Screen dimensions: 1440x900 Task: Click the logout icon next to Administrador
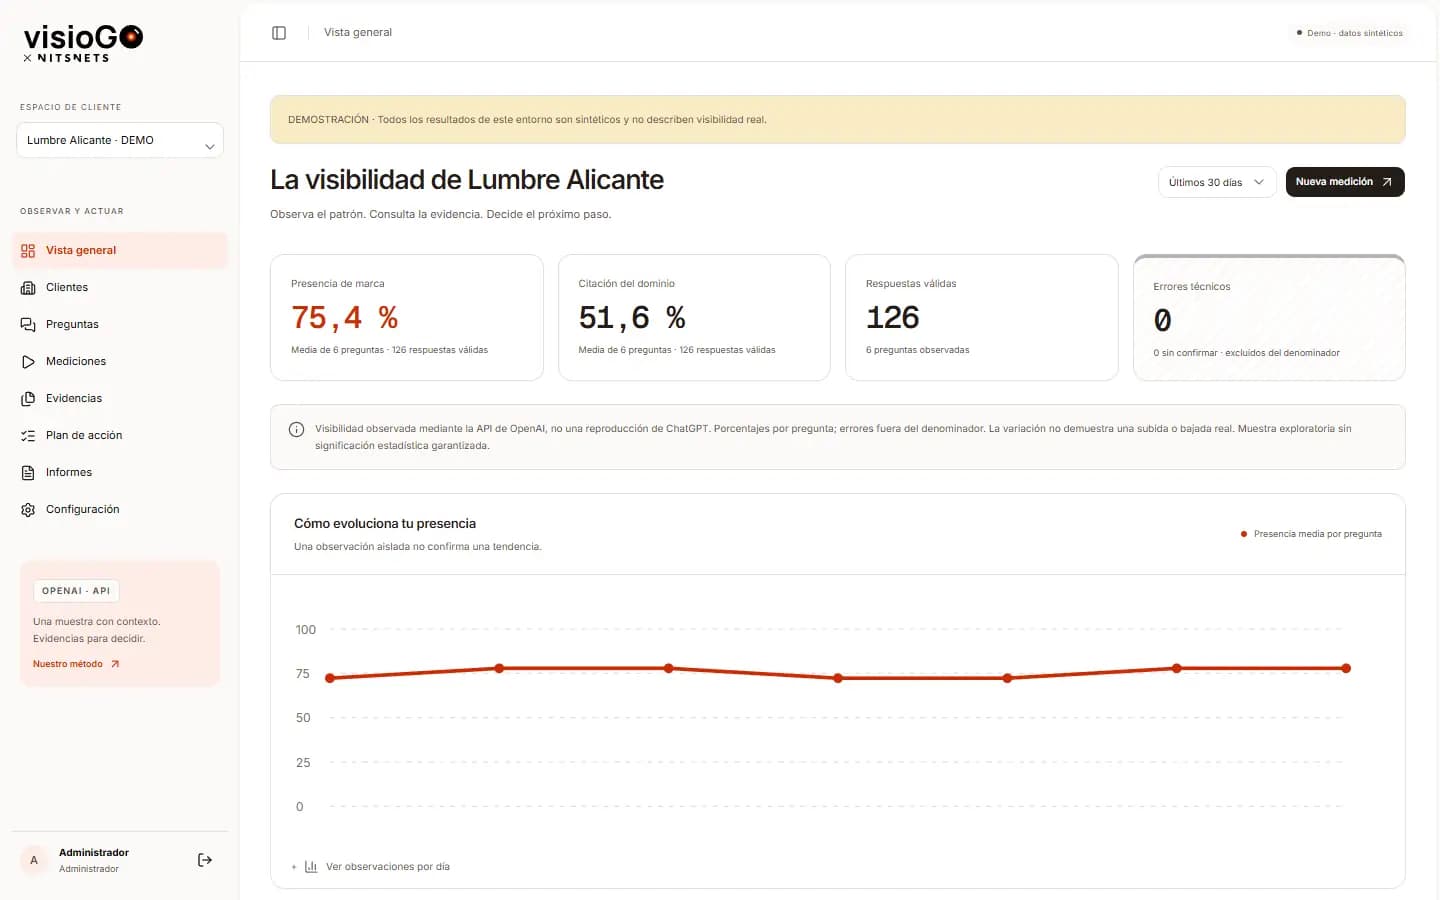point(205,860)
